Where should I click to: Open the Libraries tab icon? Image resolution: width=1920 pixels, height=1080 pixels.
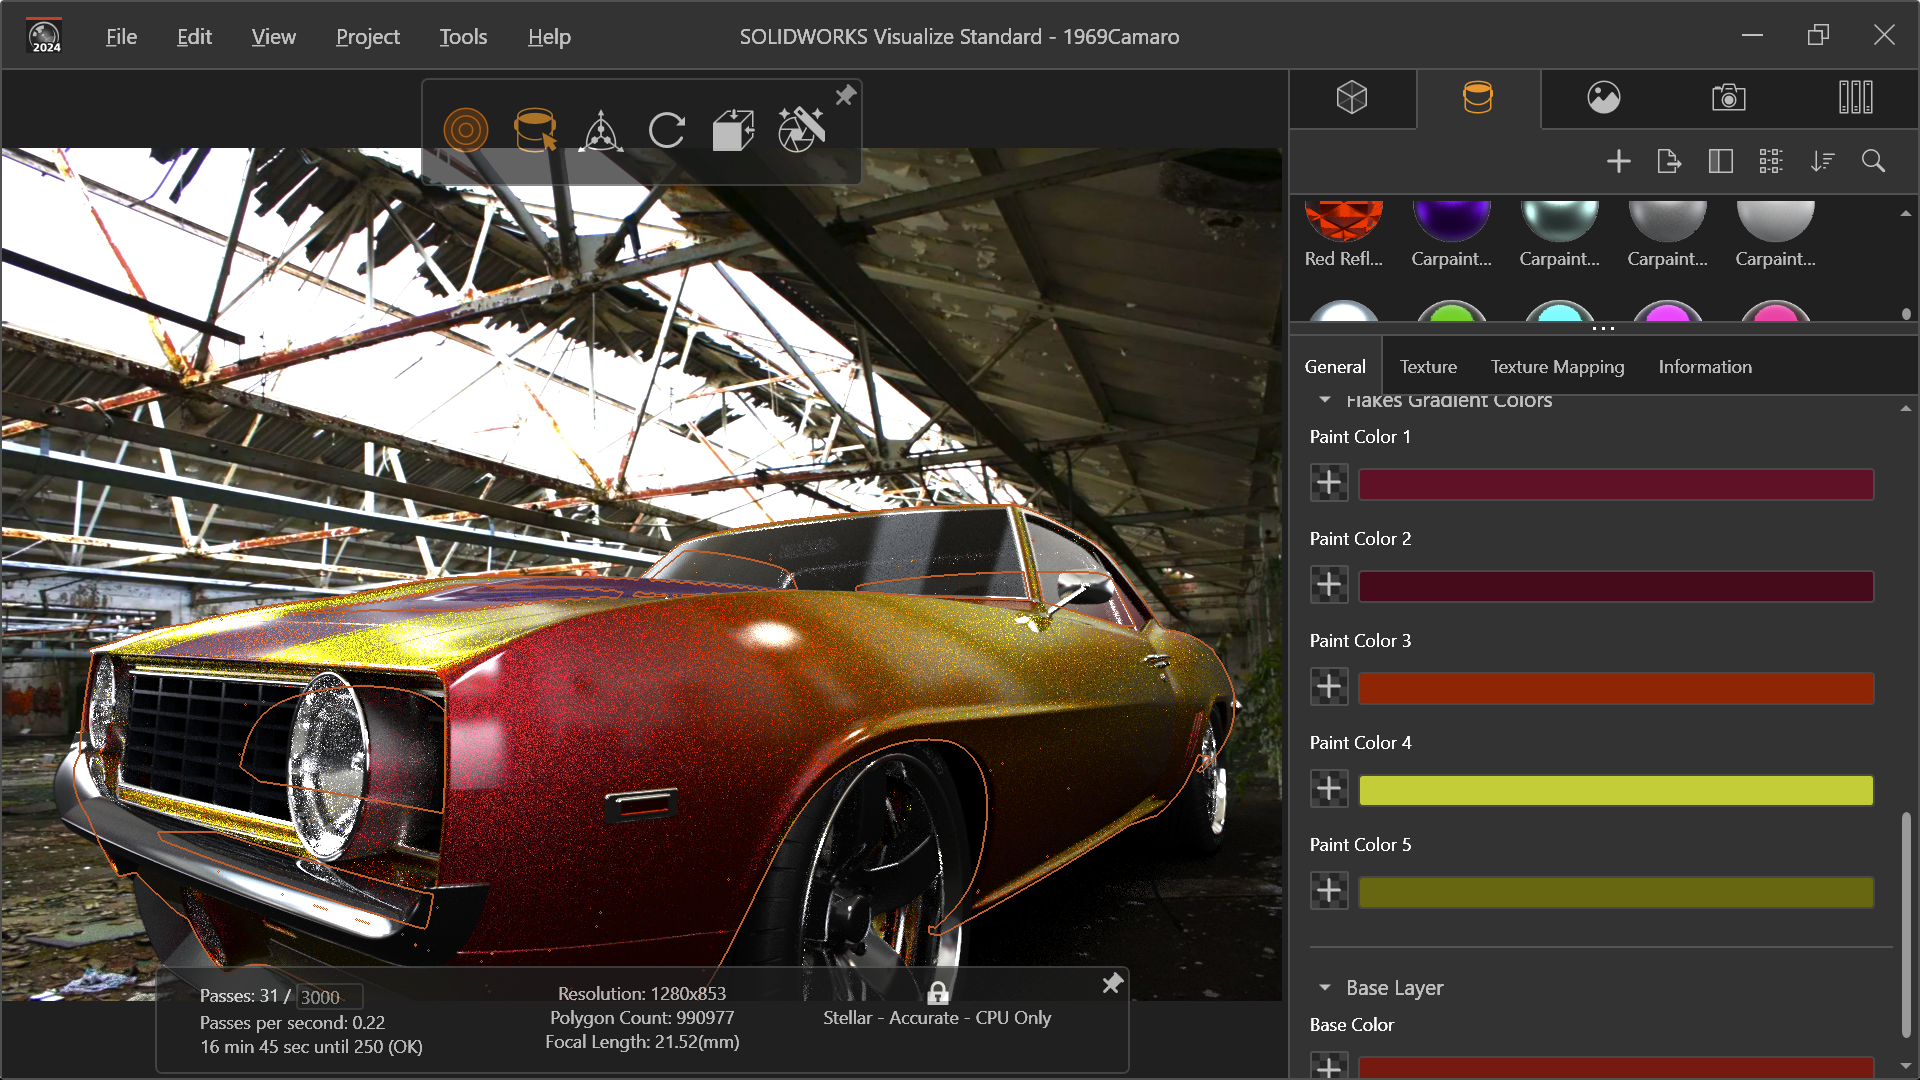[1855, 98]
